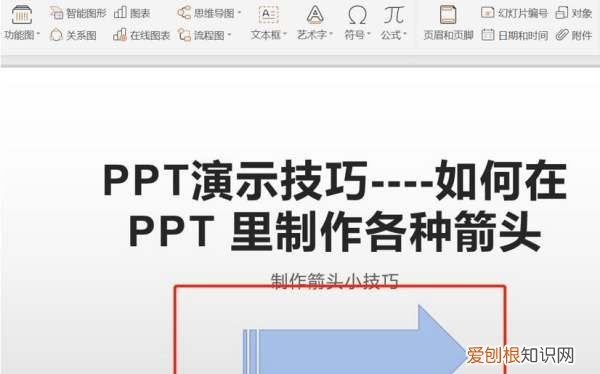This screenshot has width=600, height=374.
Task: Click the 文本框 text box icon
Action: (269, 15)
